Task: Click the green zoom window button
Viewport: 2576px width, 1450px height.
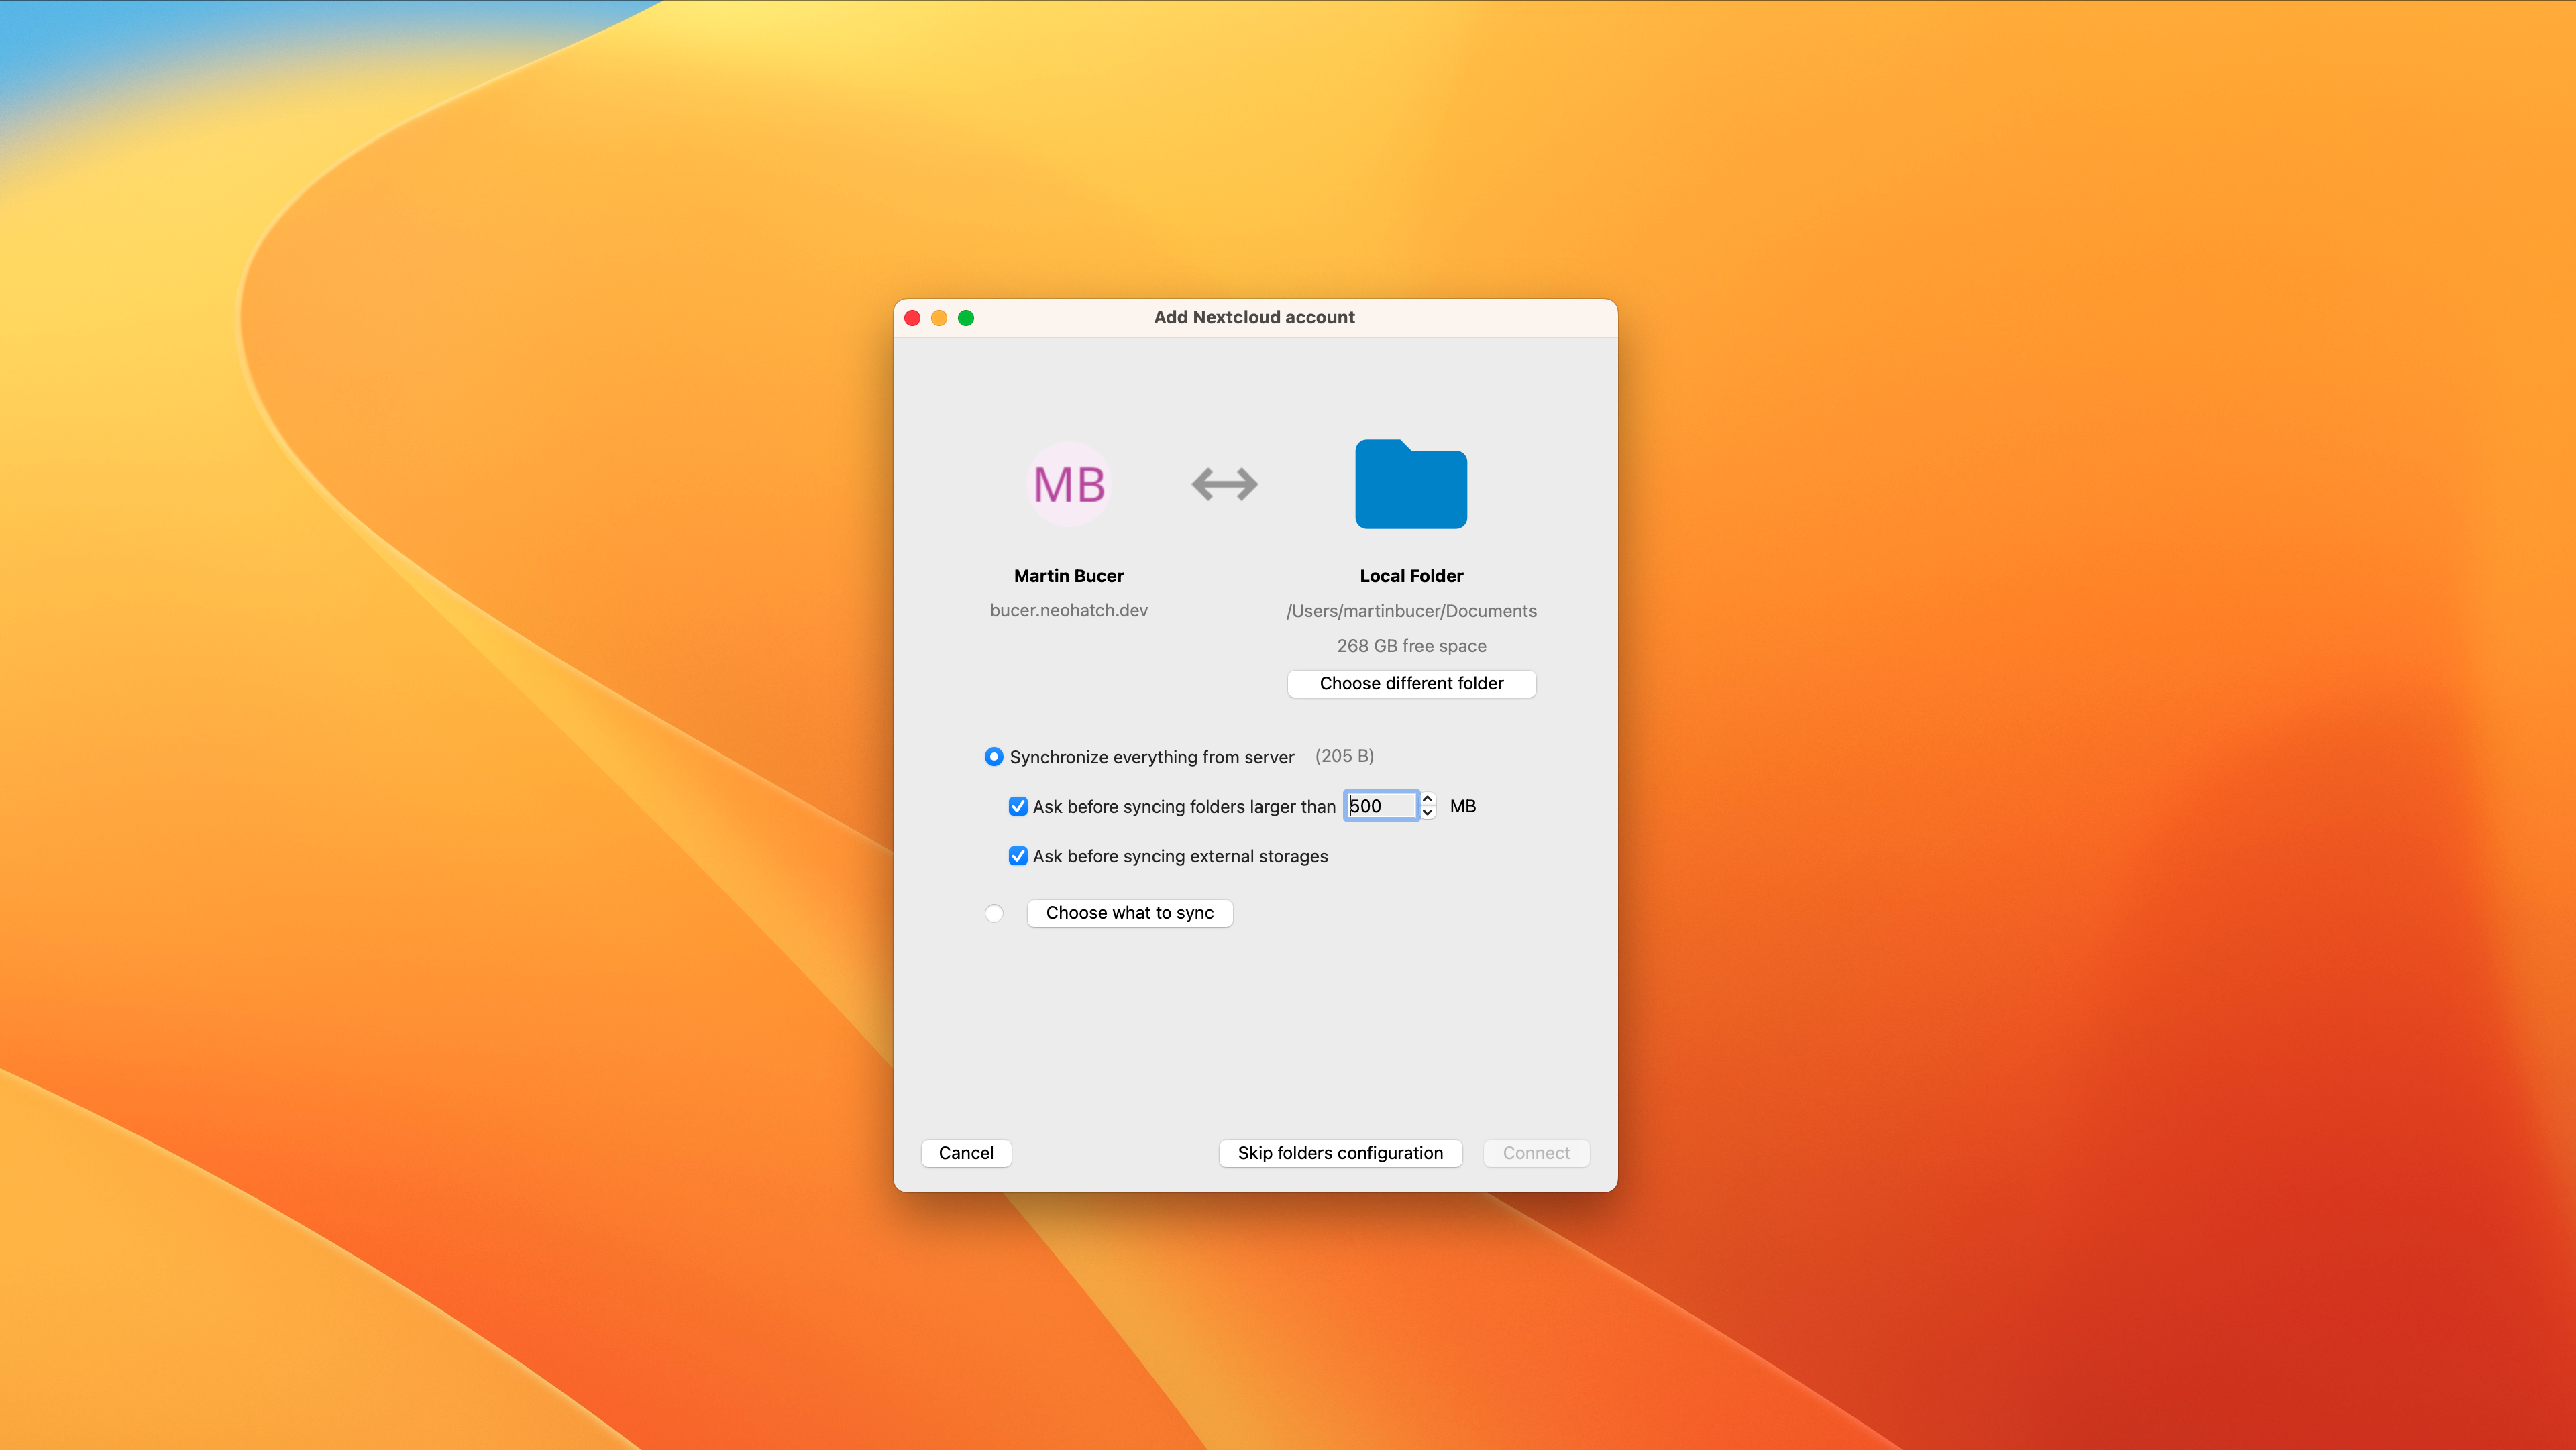Action: (966, 318)
